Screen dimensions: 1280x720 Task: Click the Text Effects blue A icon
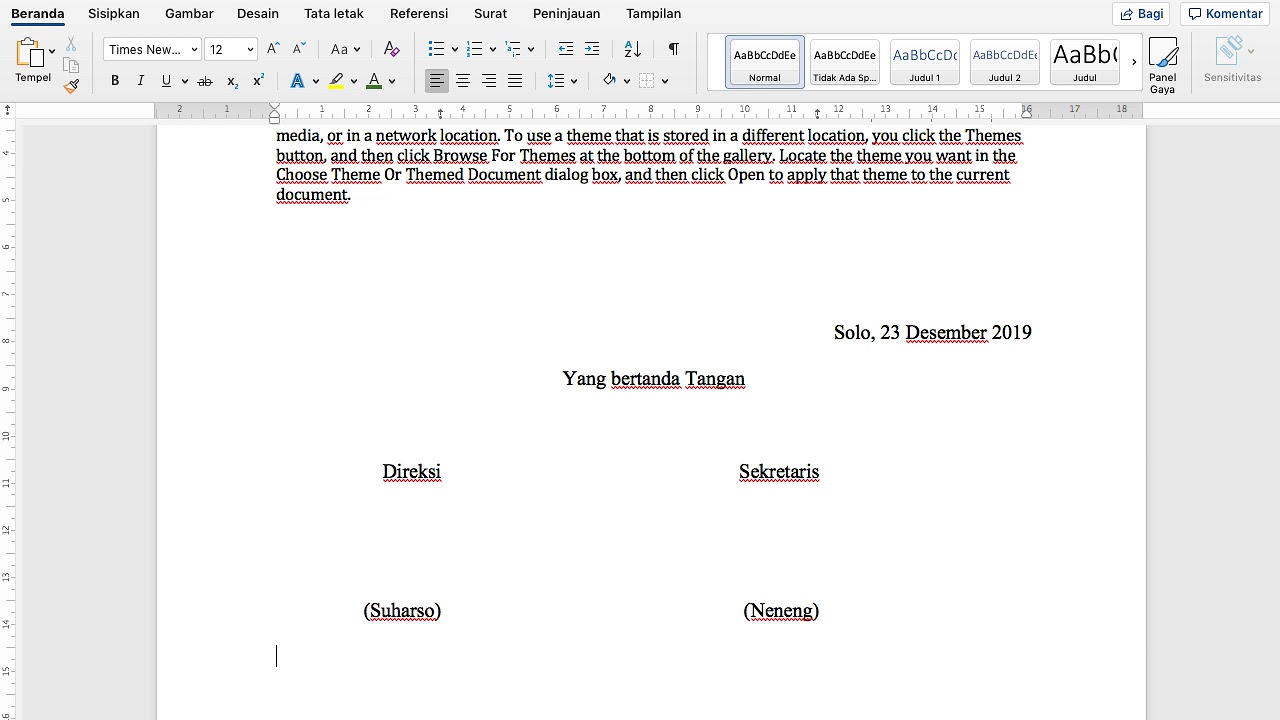[x=297, y=81]
